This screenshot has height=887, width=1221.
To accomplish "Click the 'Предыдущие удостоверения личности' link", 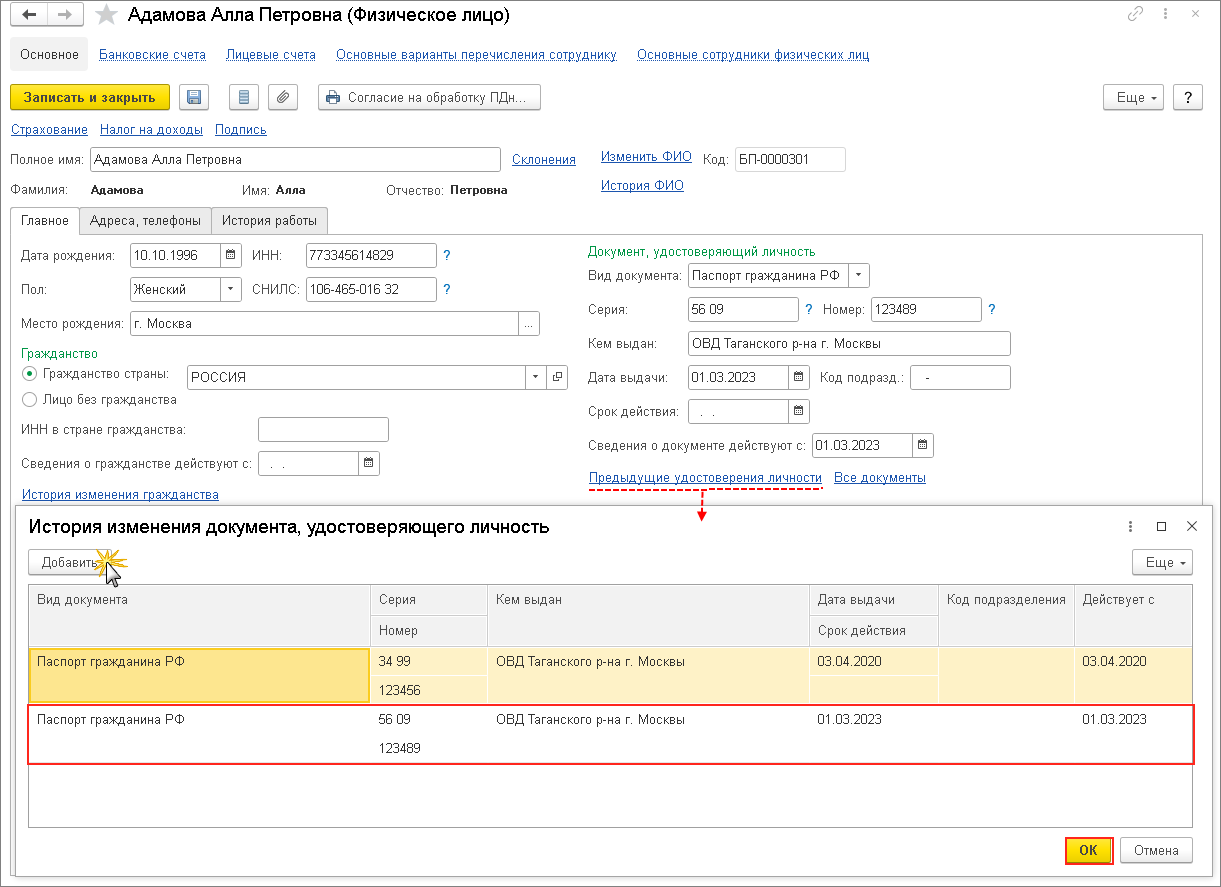I will [705, 478].
